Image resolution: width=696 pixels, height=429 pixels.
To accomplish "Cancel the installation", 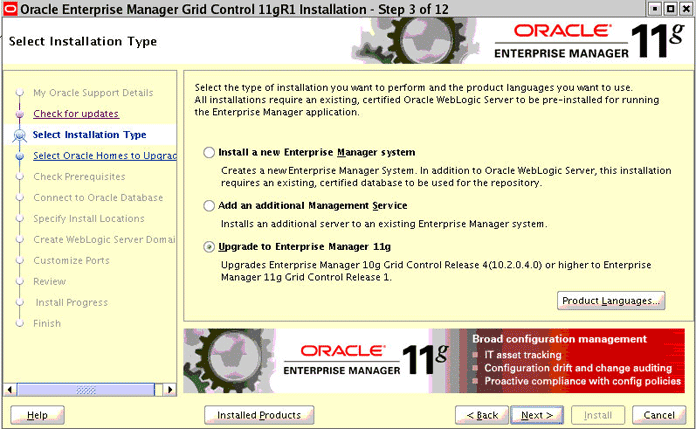I will [x=659, y=415].
